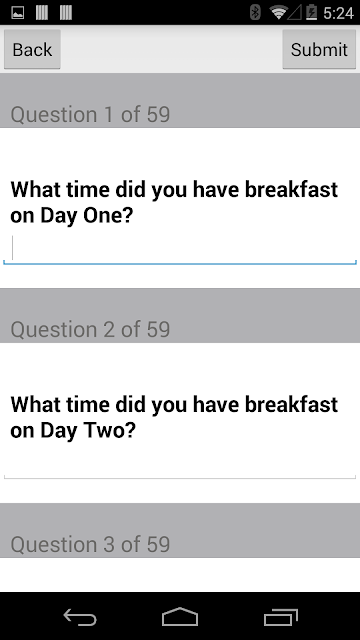The image size is (360, 640).
Task: Tap the 5:24 clock in status bar
Action: 338,13
